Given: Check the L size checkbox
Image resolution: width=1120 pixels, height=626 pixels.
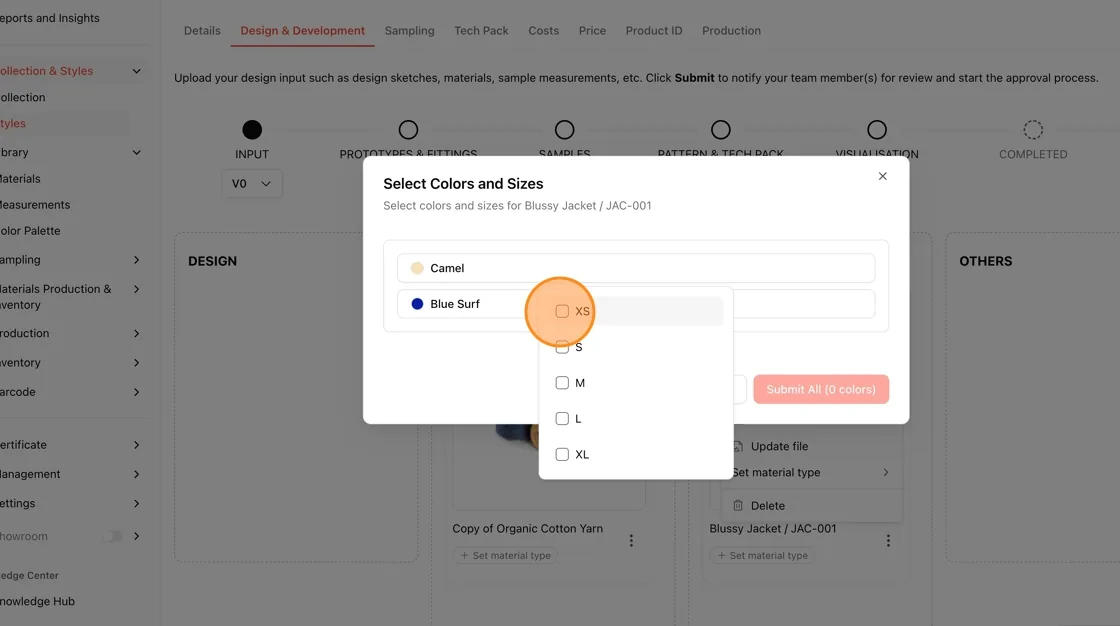Looking at the screenshot, I should click(x=562, y=419).
